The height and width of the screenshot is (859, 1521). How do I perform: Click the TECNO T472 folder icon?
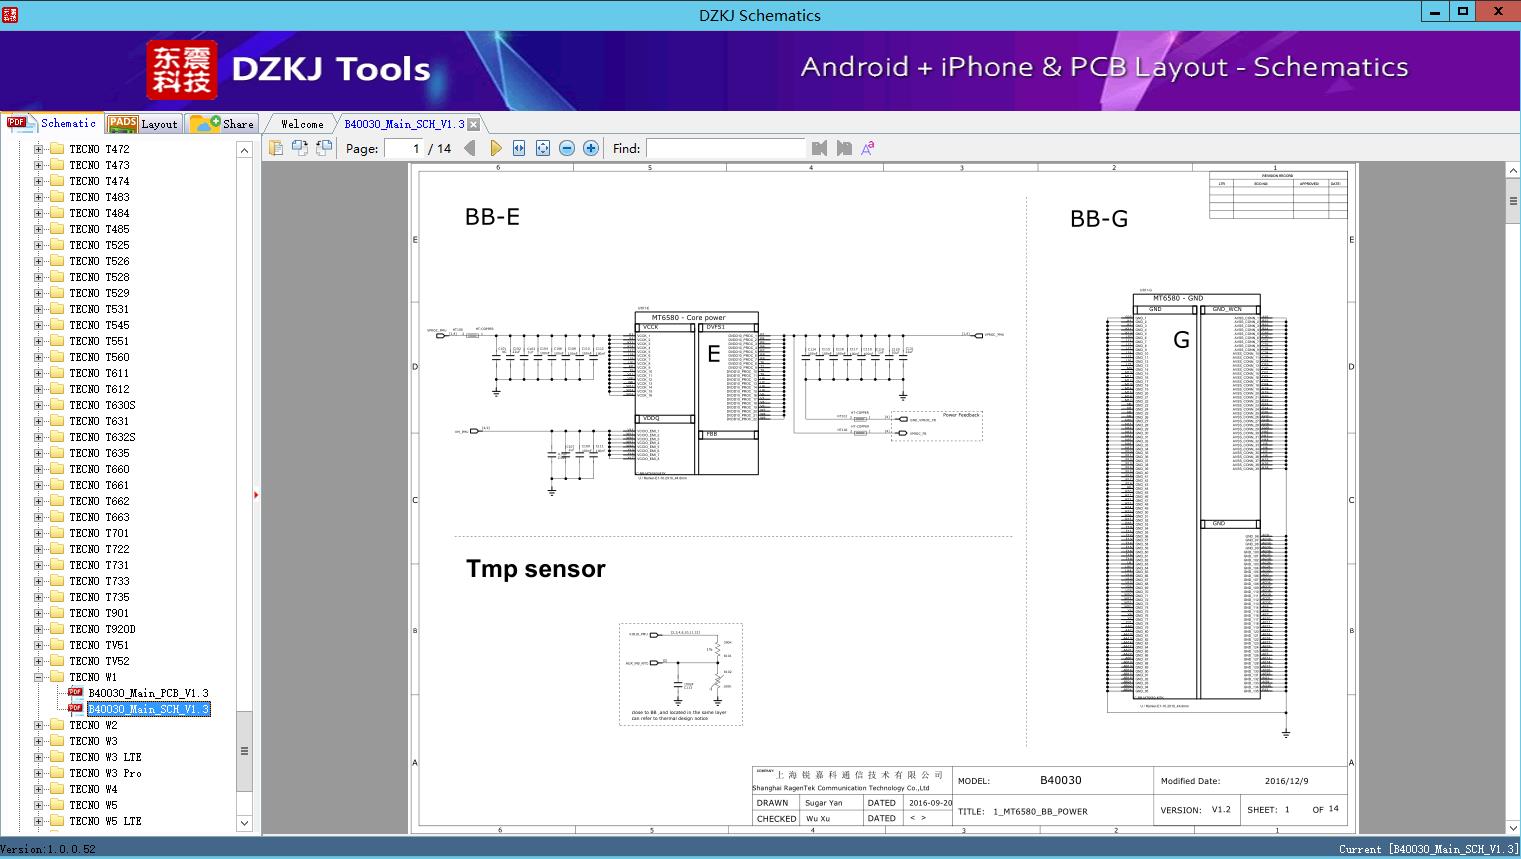tap(57, 149)
